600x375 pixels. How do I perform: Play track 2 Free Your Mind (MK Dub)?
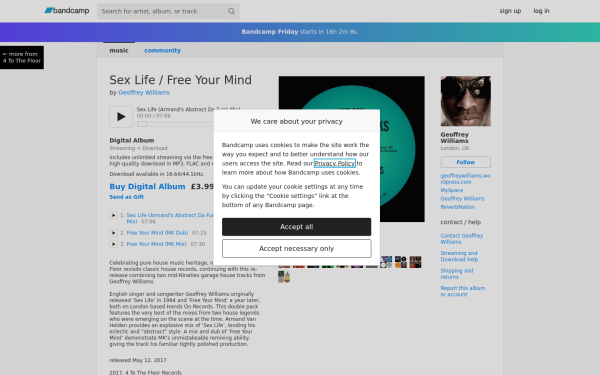pyautogui.click(x=113, y=233)
